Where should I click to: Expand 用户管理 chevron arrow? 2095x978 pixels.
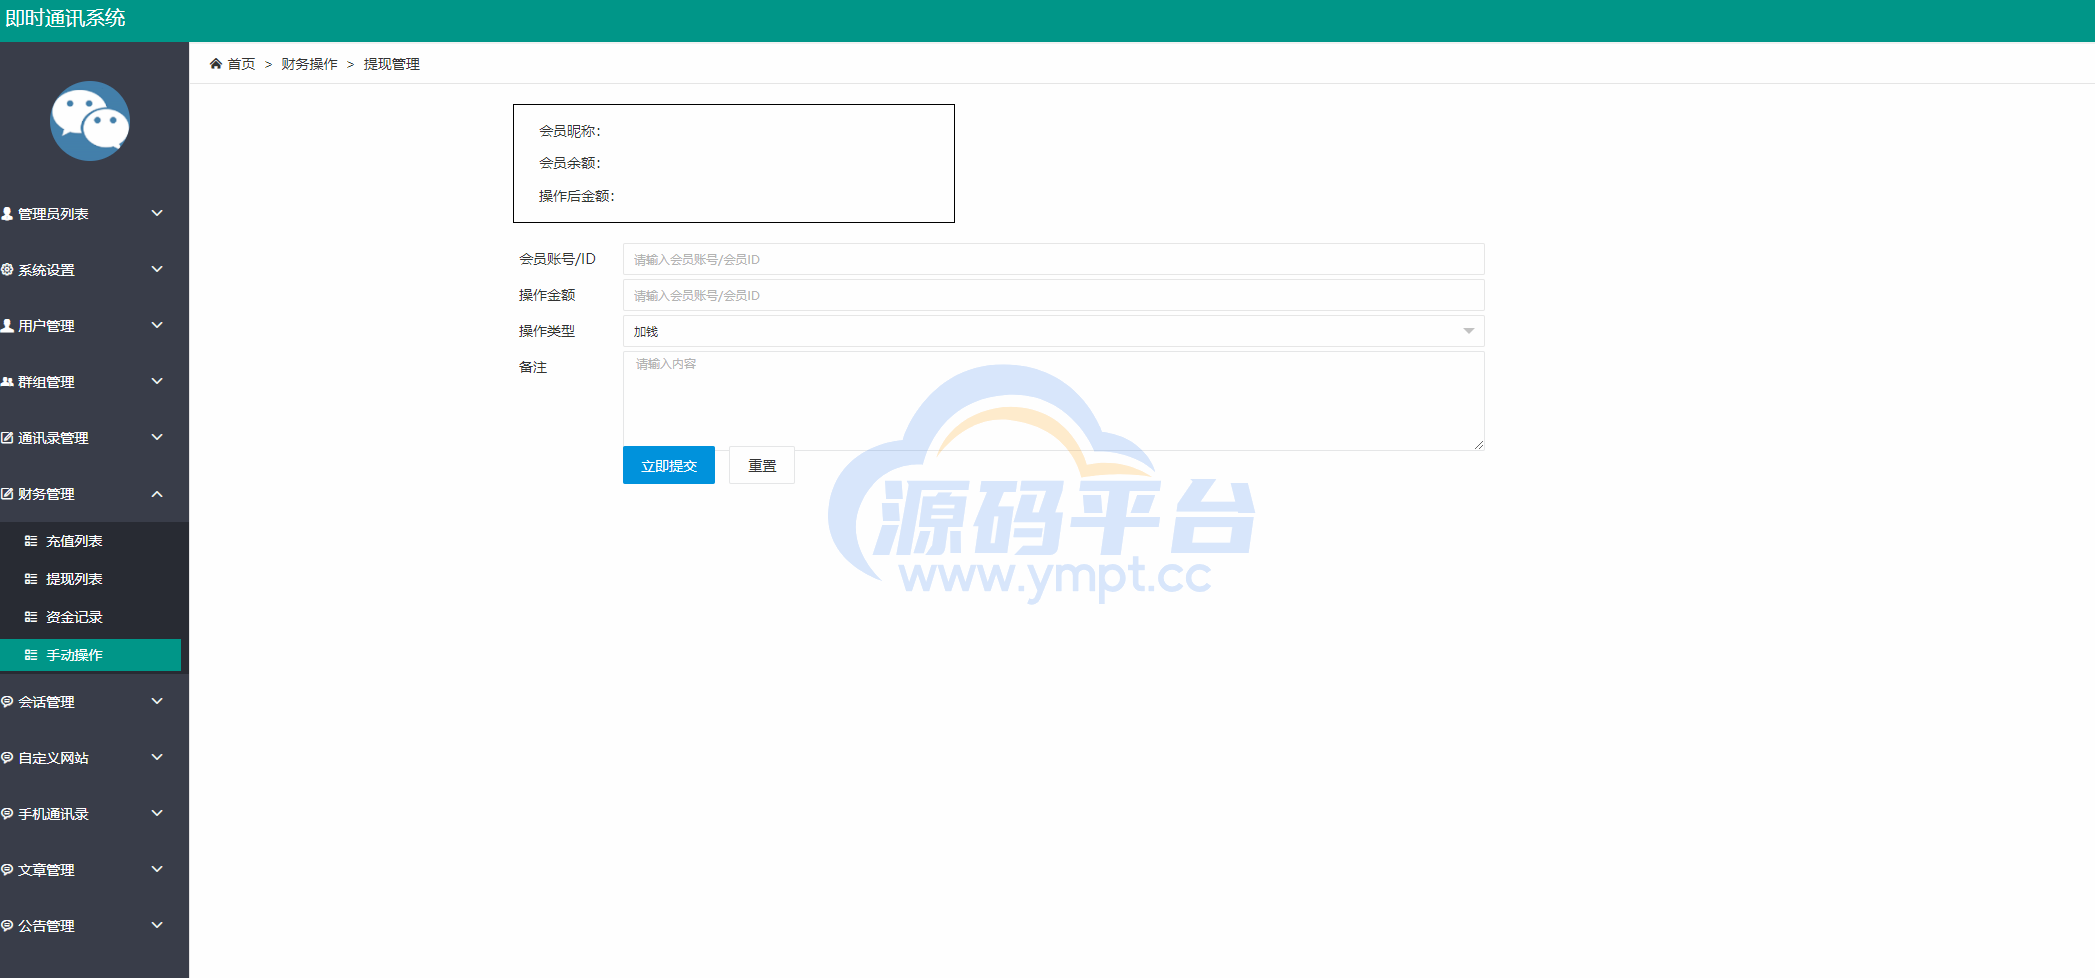click(157, 325)
